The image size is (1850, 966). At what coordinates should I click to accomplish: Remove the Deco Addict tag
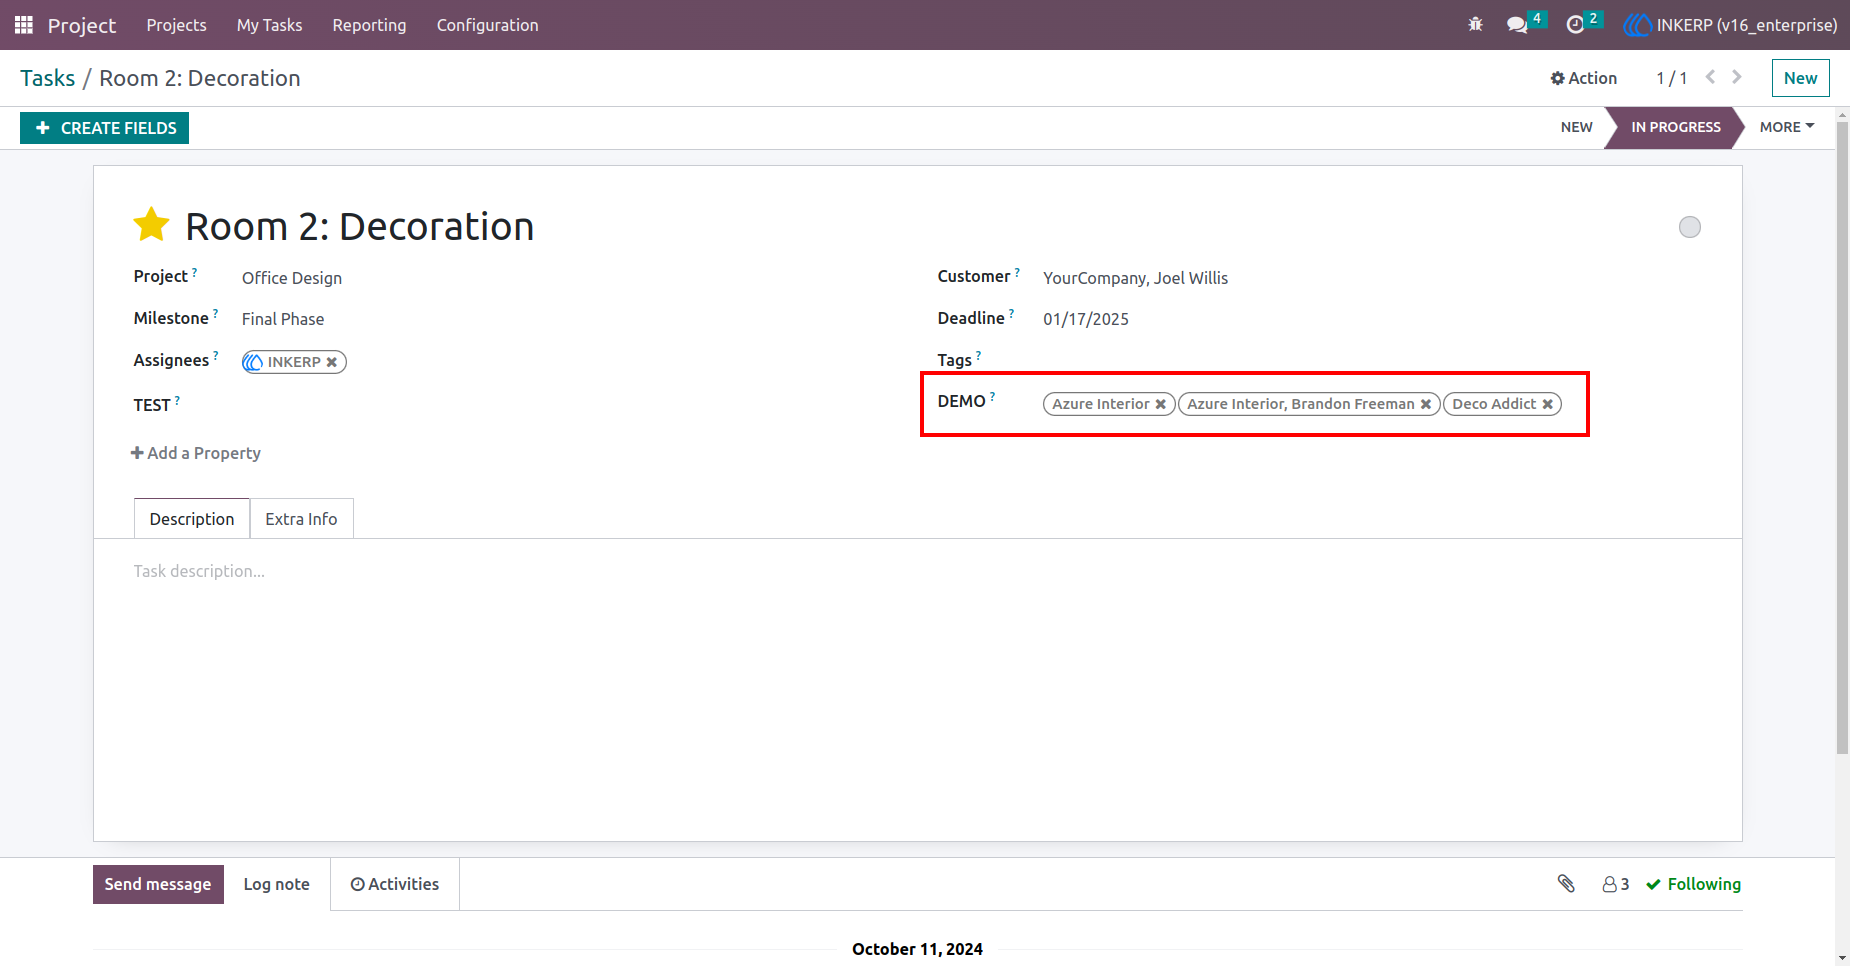tap(1547, 404)
